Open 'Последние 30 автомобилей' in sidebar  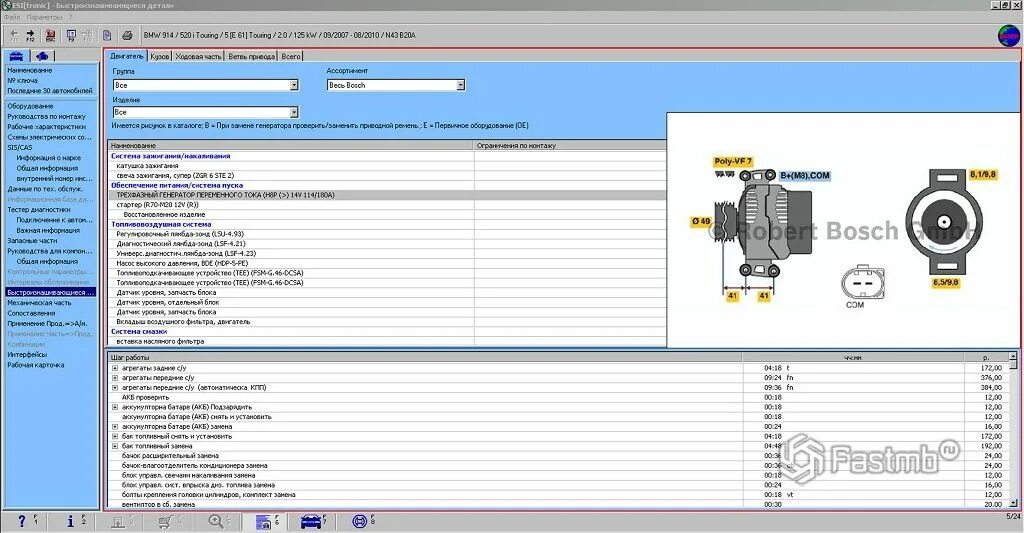point(50,91)
